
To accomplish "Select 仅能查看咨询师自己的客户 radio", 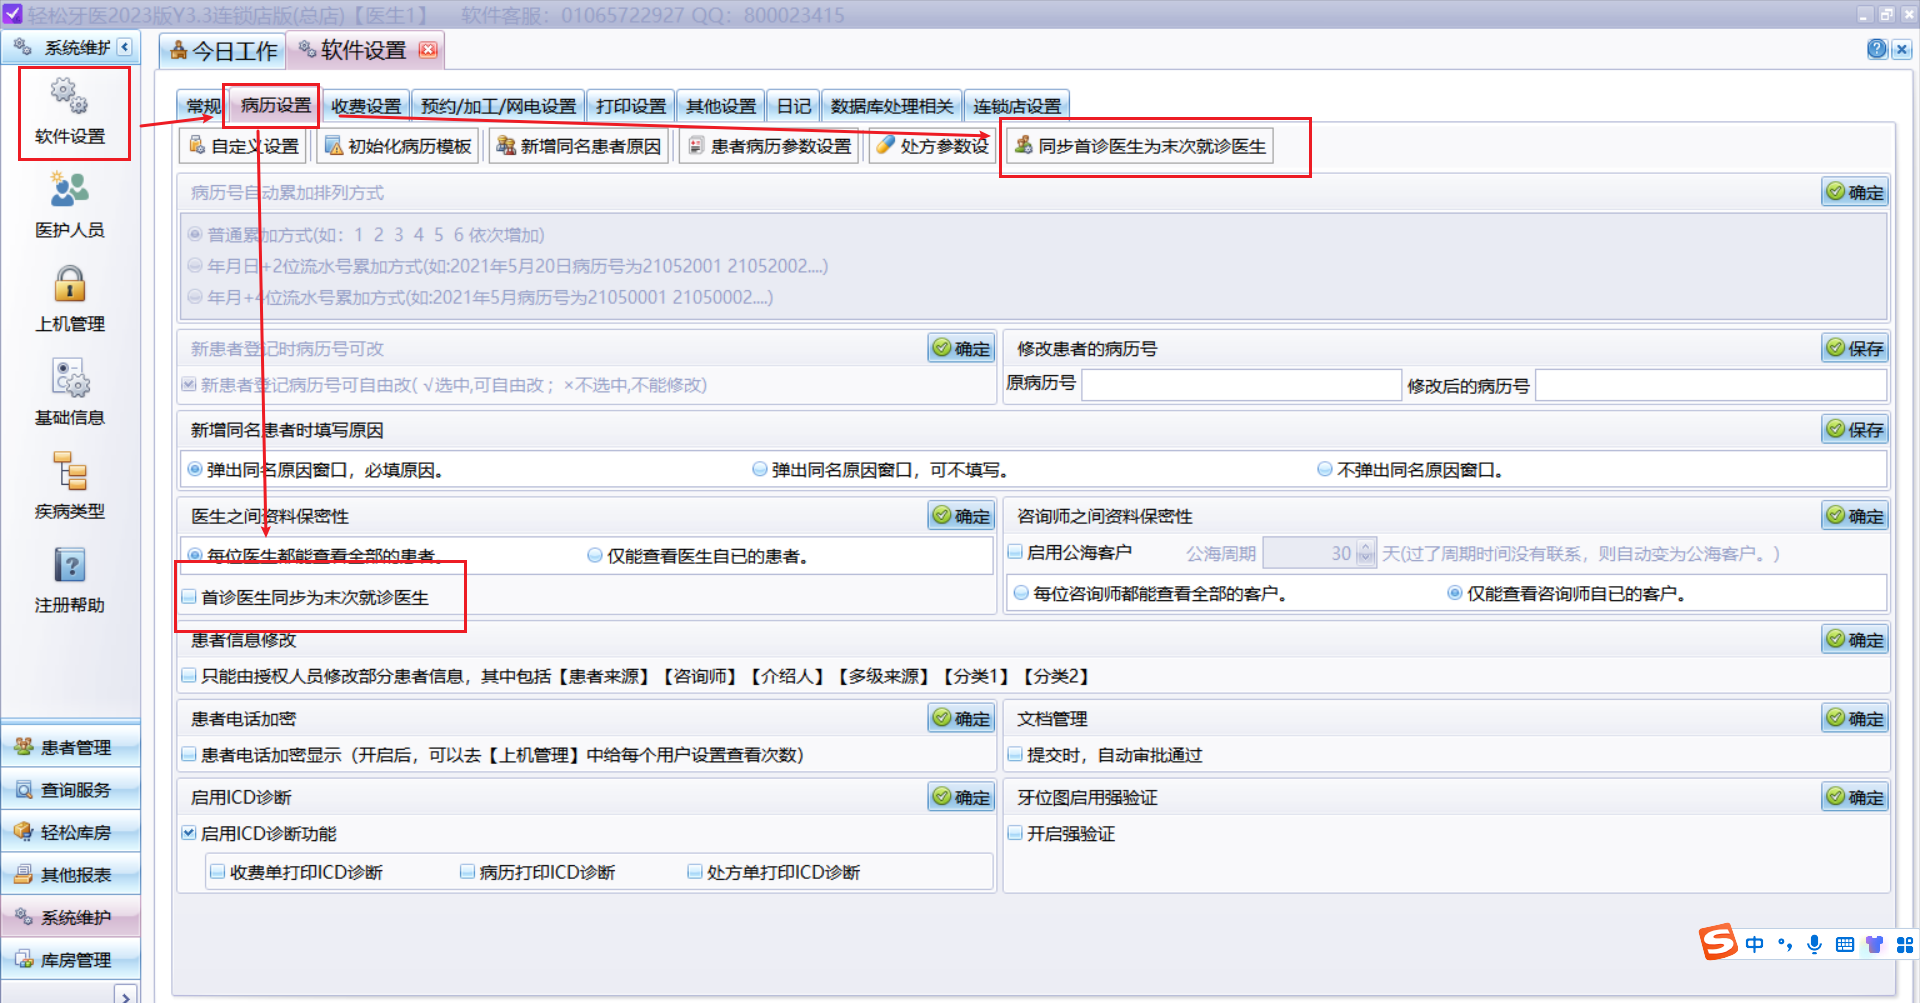I will 1455,593.
